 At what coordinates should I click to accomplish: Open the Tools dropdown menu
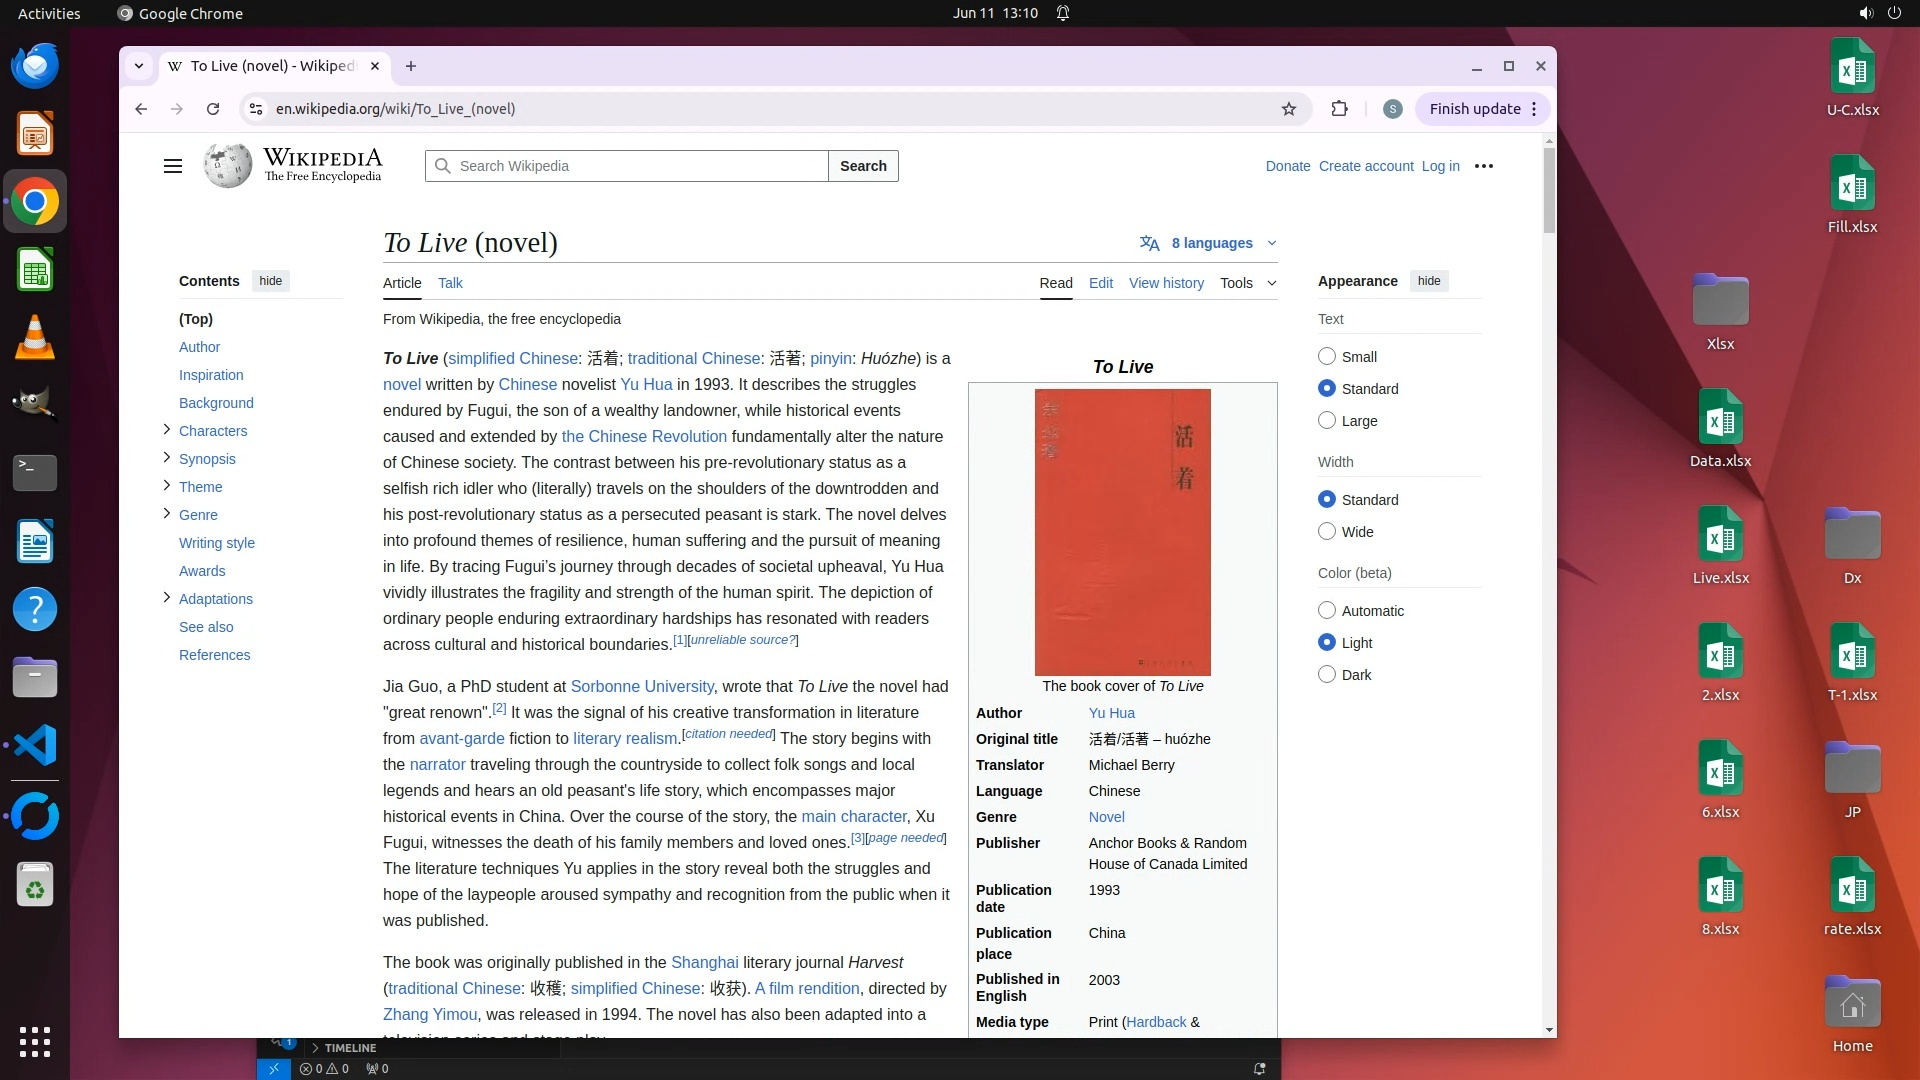[x=1247, y=283]
